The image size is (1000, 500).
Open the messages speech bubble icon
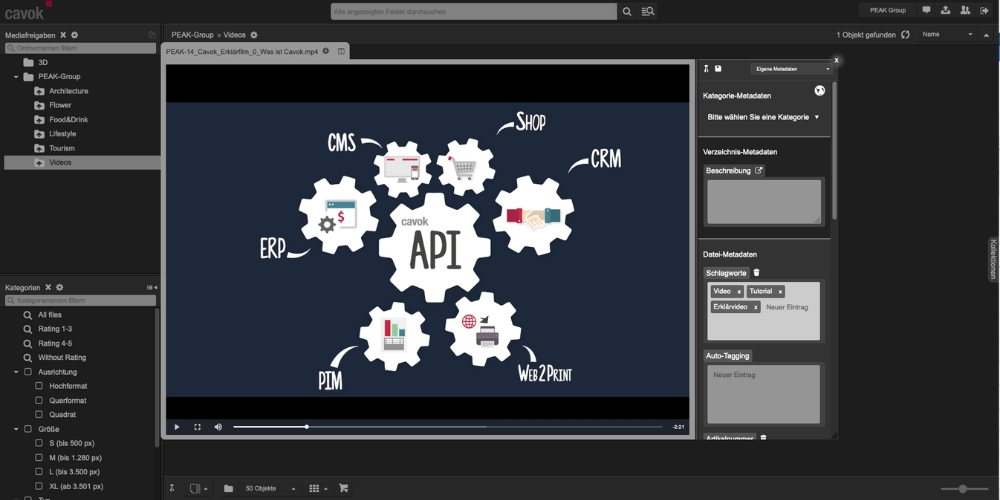(x=927, y=10)
